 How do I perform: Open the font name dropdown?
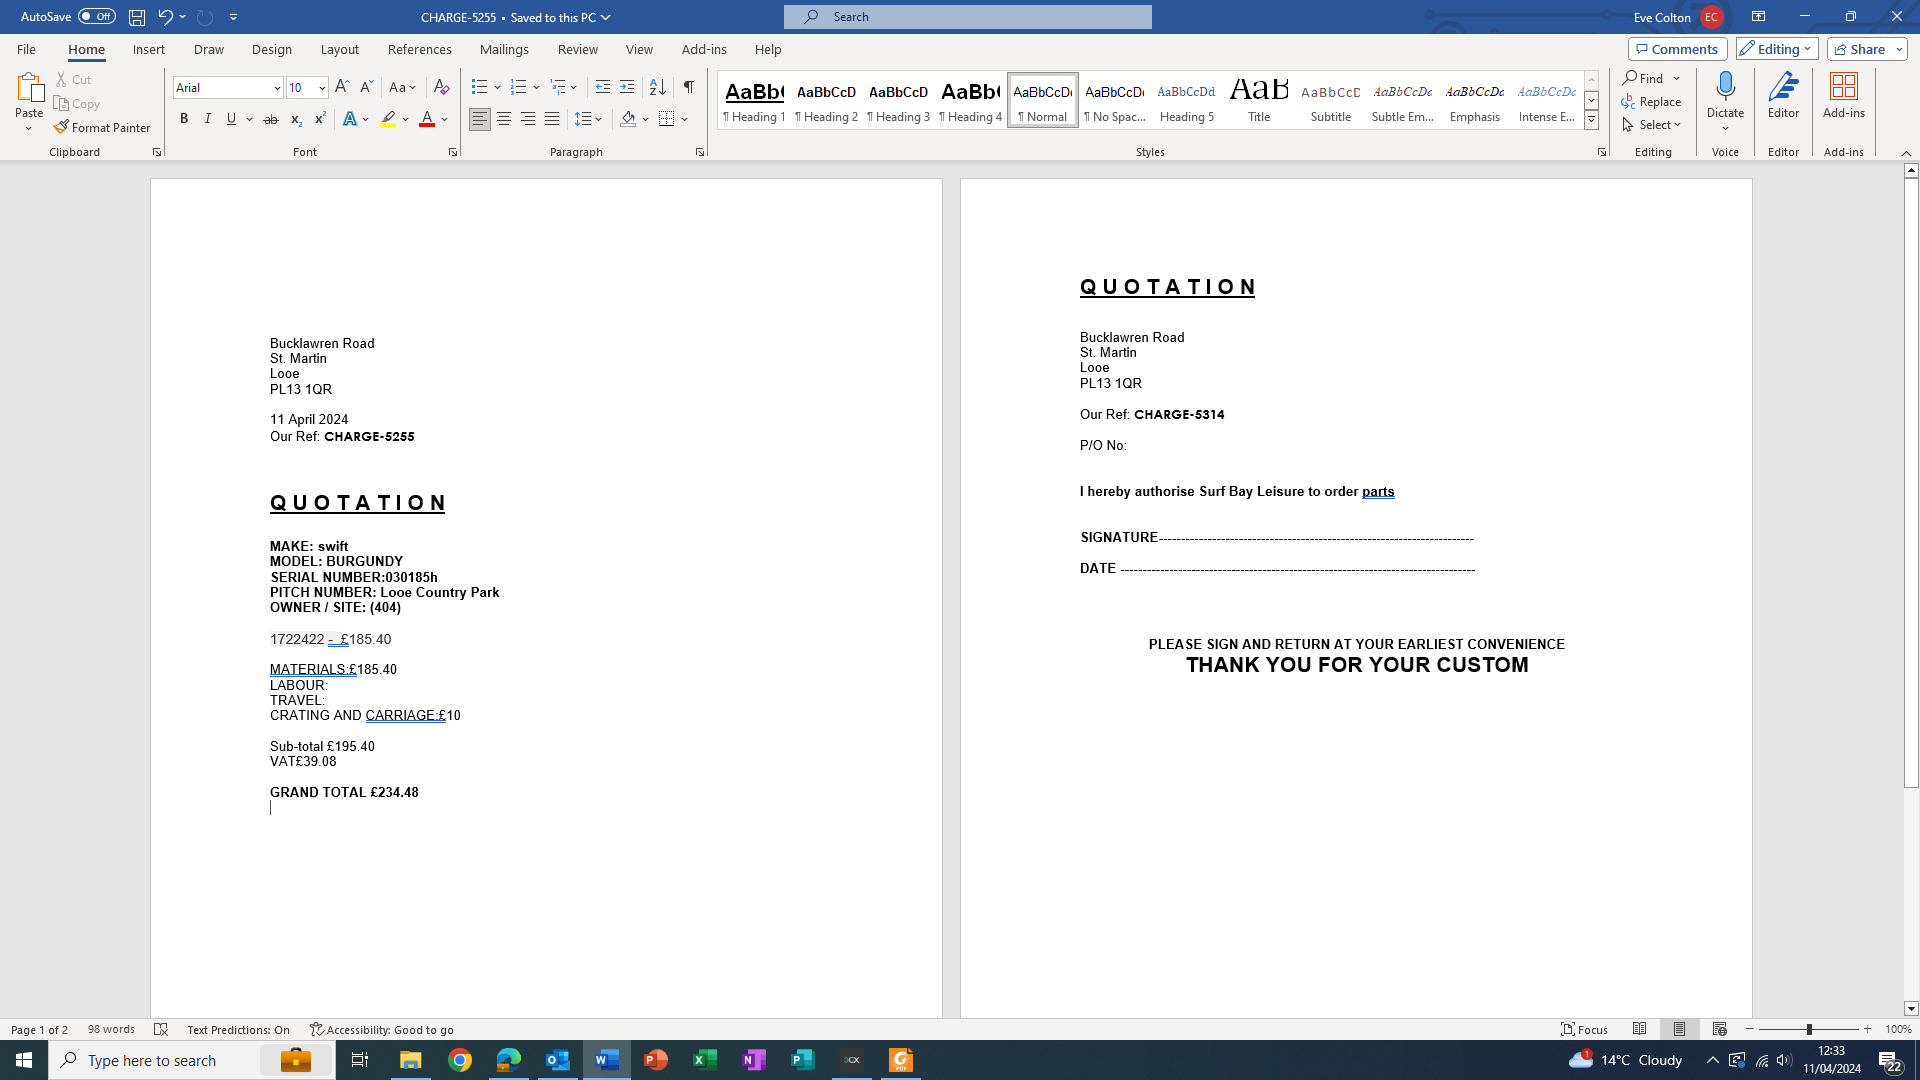point(277,88)
